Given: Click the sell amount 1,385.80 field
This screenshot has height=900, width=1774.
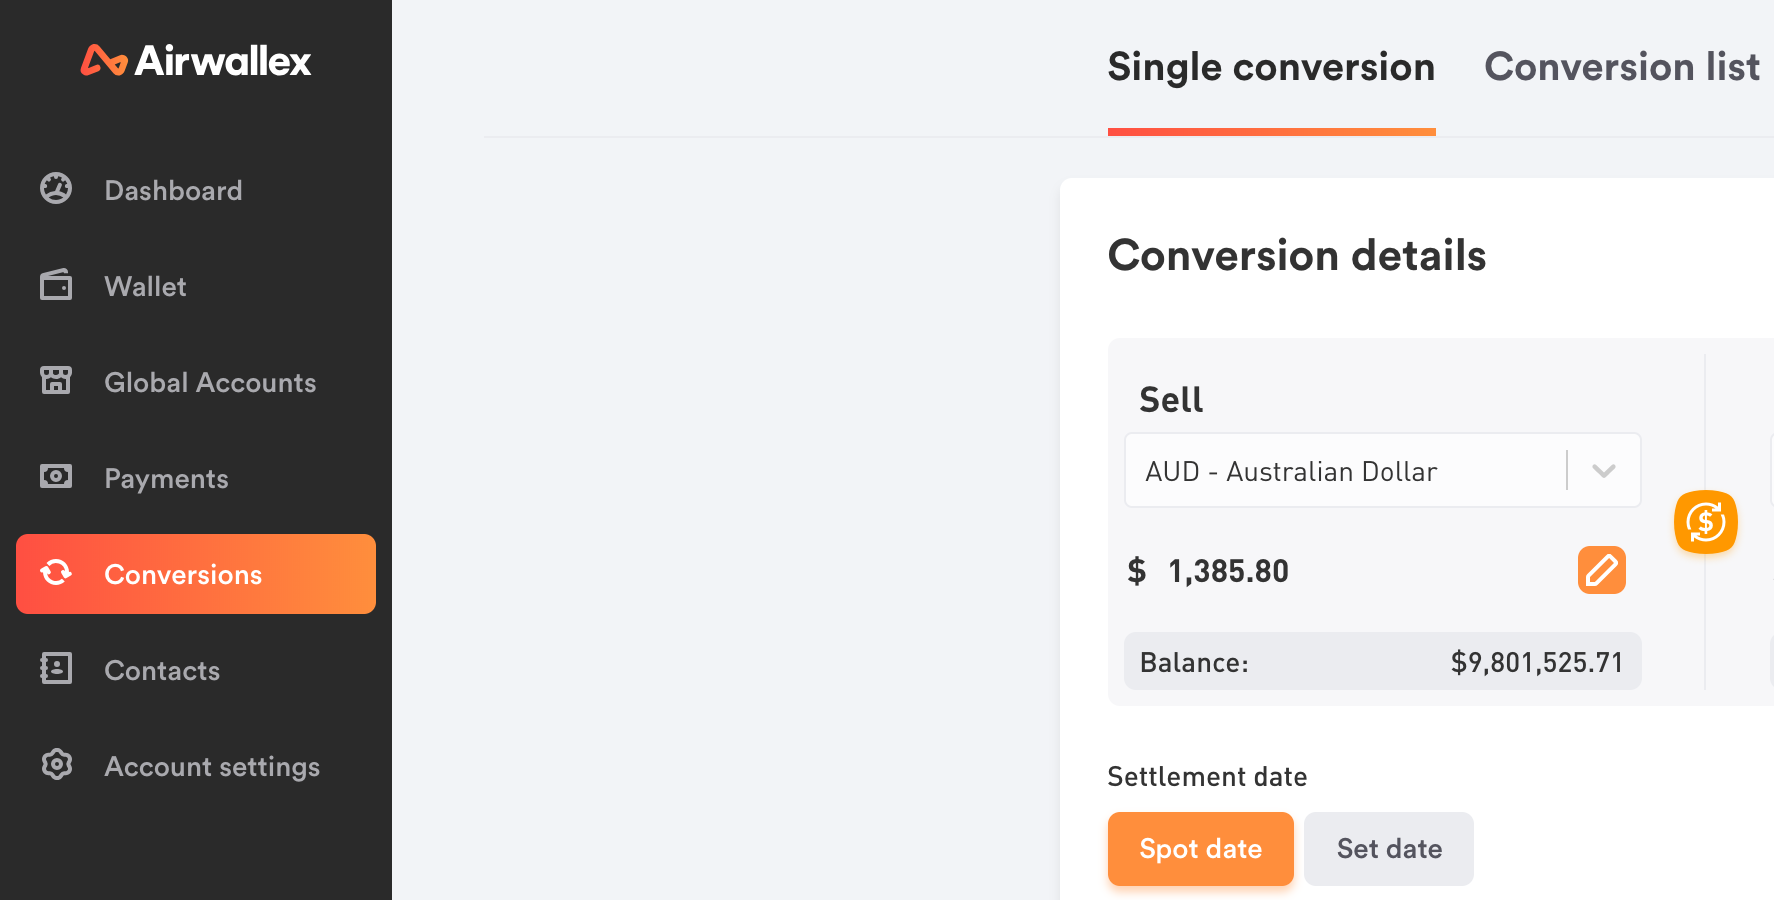Looking at the screenshot, I should 1228,571.
